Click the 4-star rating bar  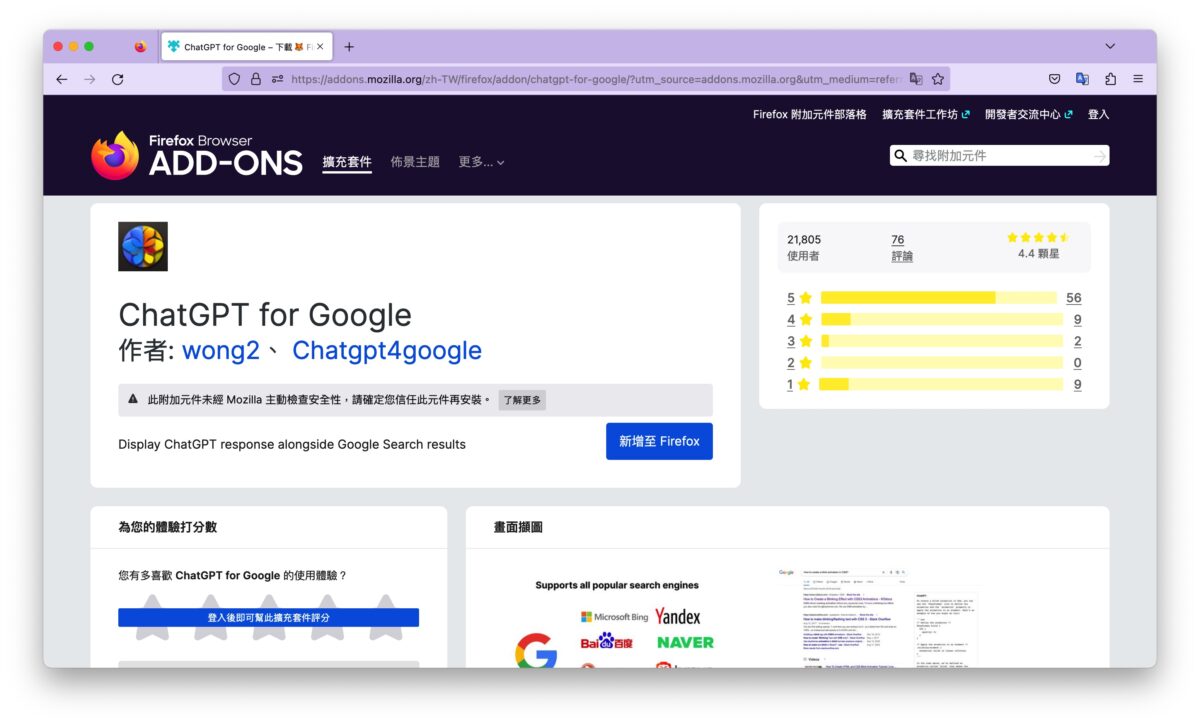click(942, 320)
